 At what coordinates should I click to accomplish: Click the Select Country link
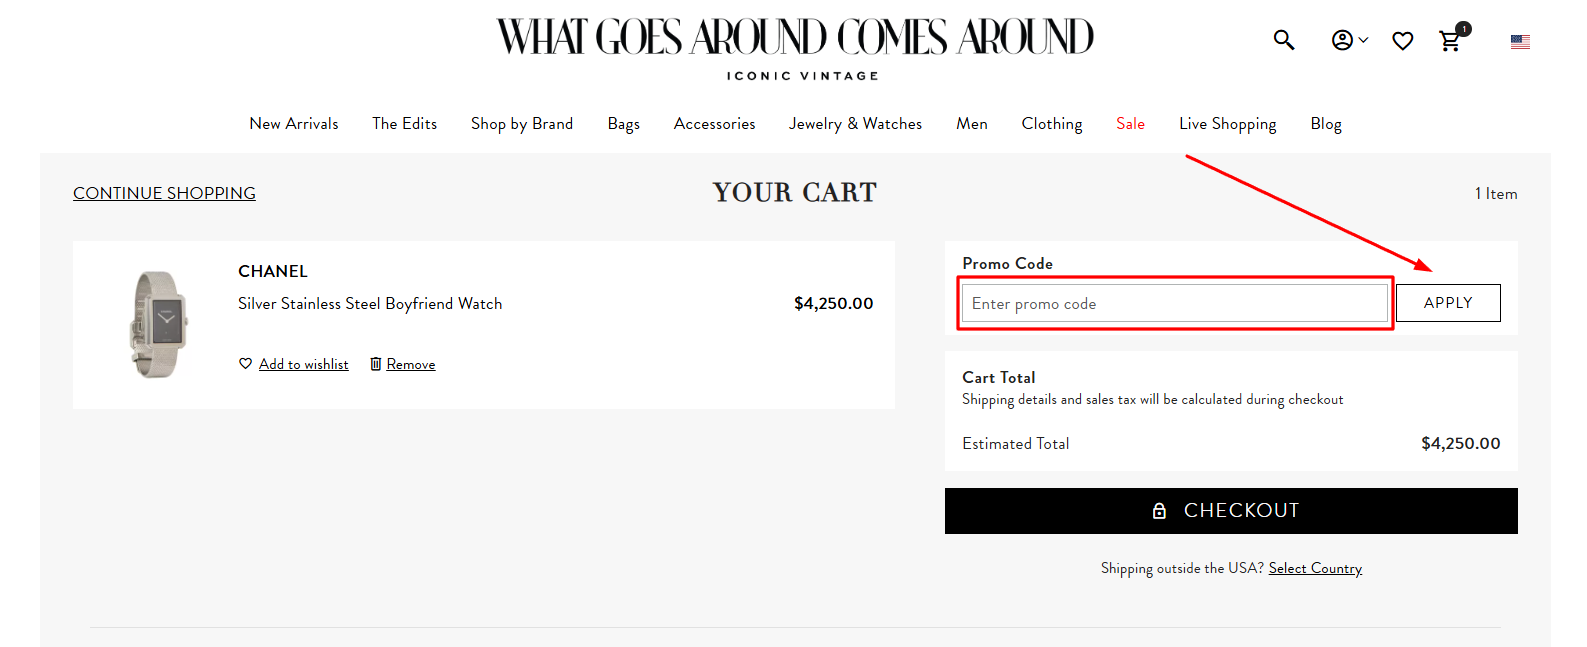(1315, 568)
